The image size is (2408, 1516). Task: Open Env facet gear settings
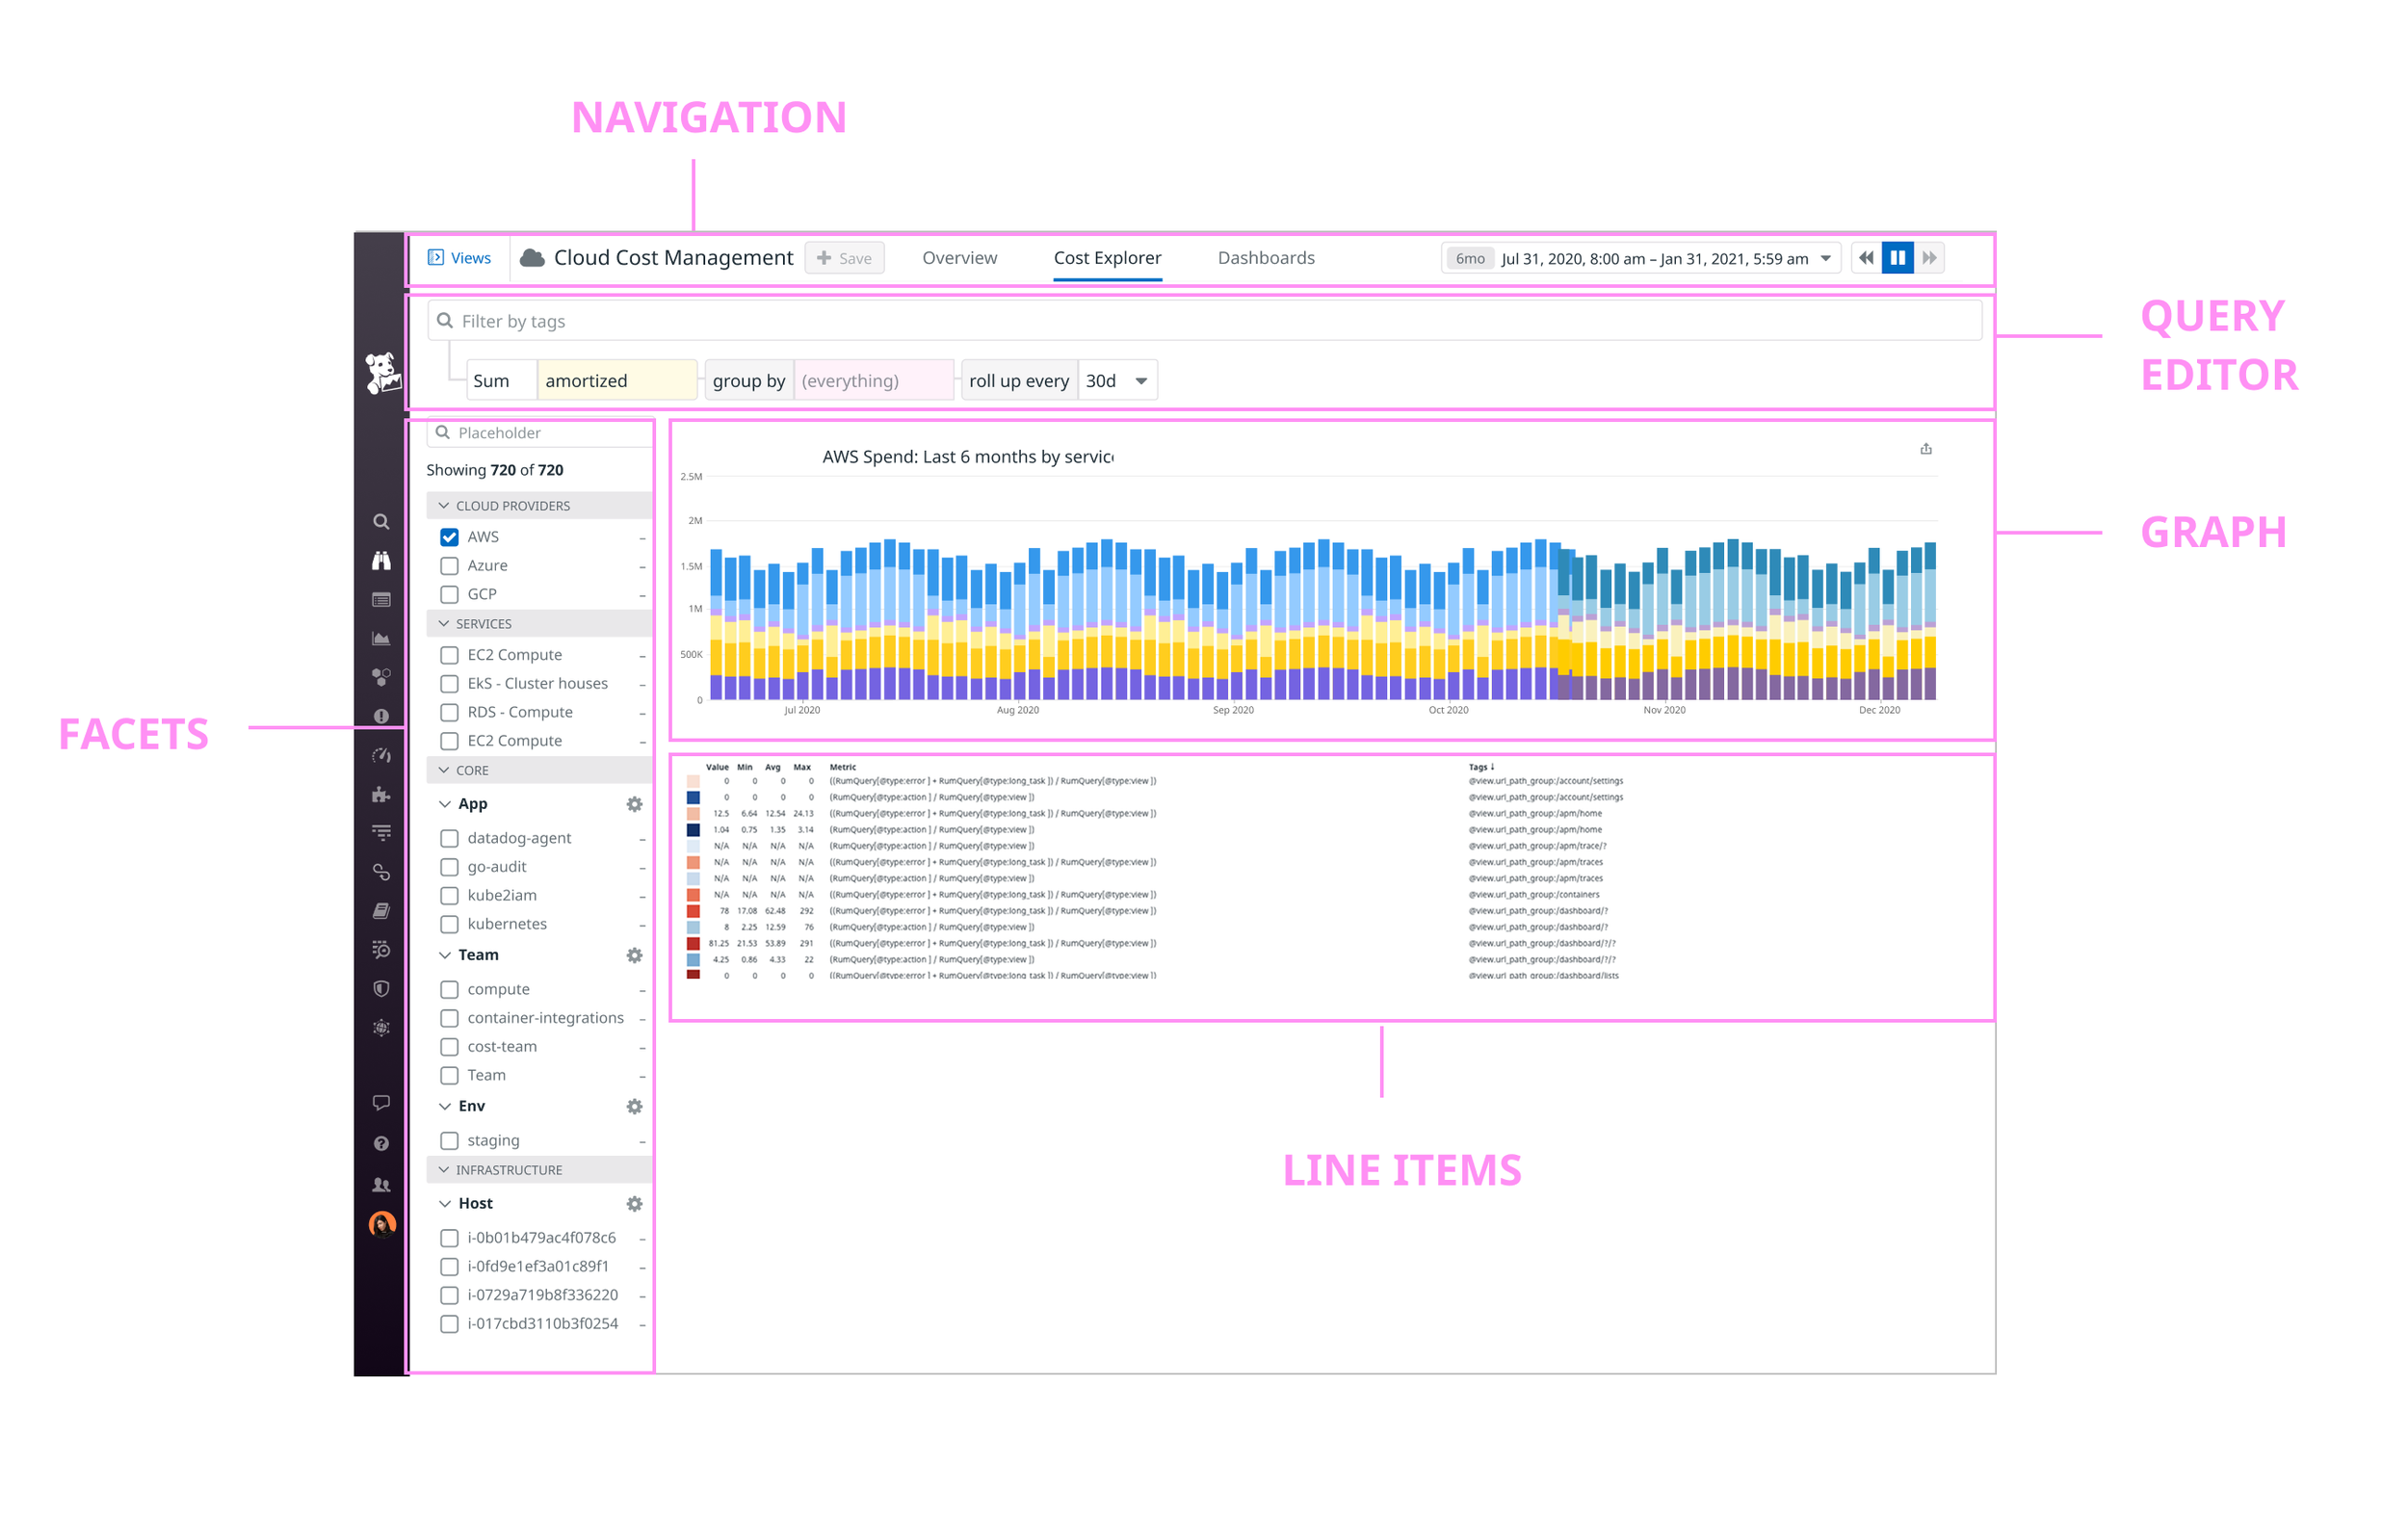(634, 1106)
